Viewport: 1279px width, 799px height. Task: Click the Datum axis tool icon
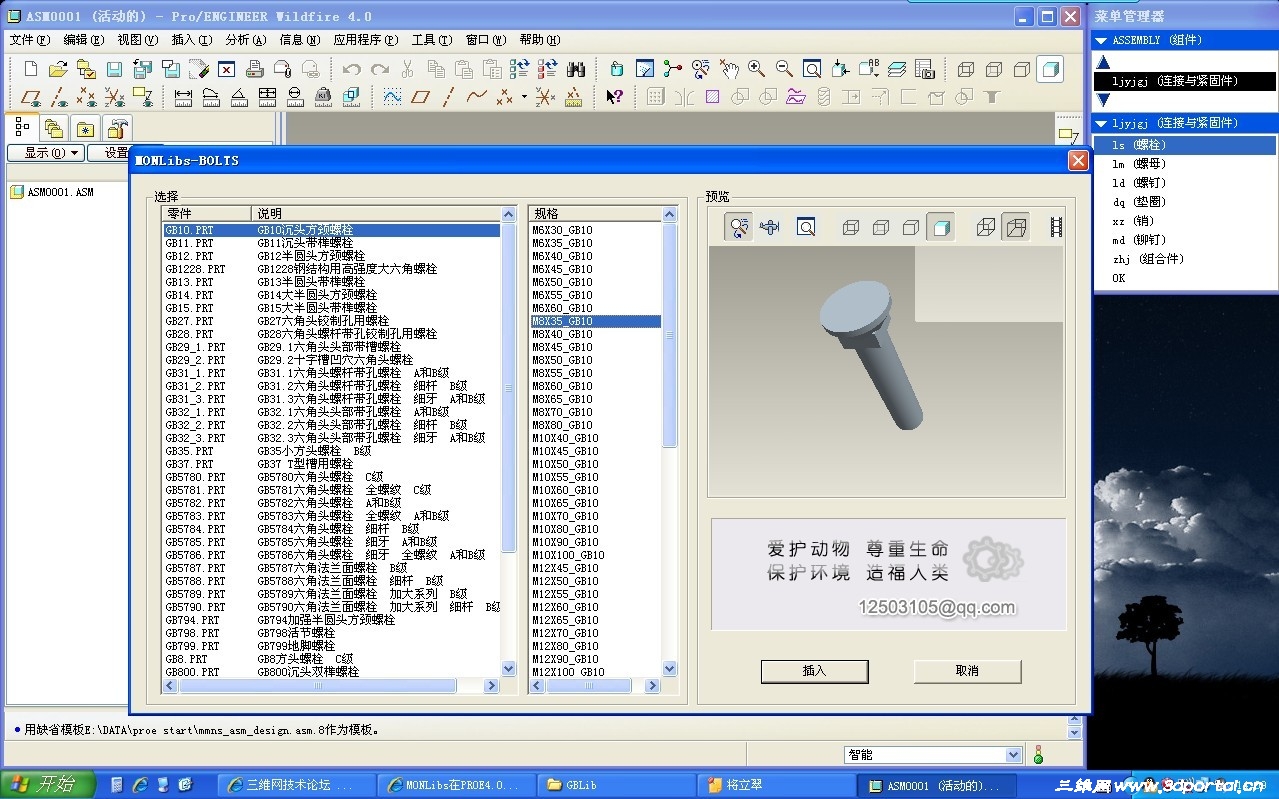[x=448, y=97]
